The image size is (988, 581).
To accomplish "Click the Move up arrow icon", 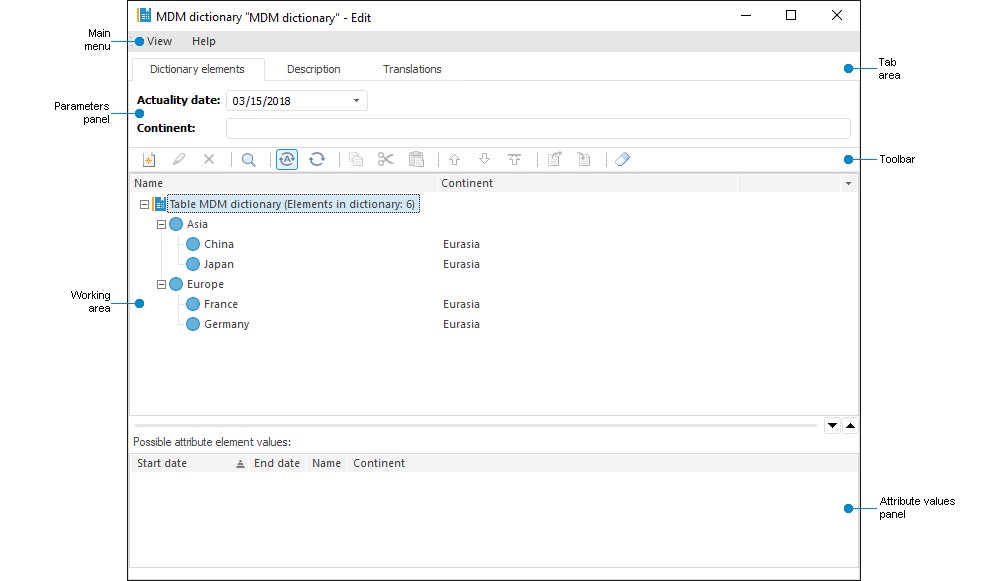I will click(x=454, y=159).
